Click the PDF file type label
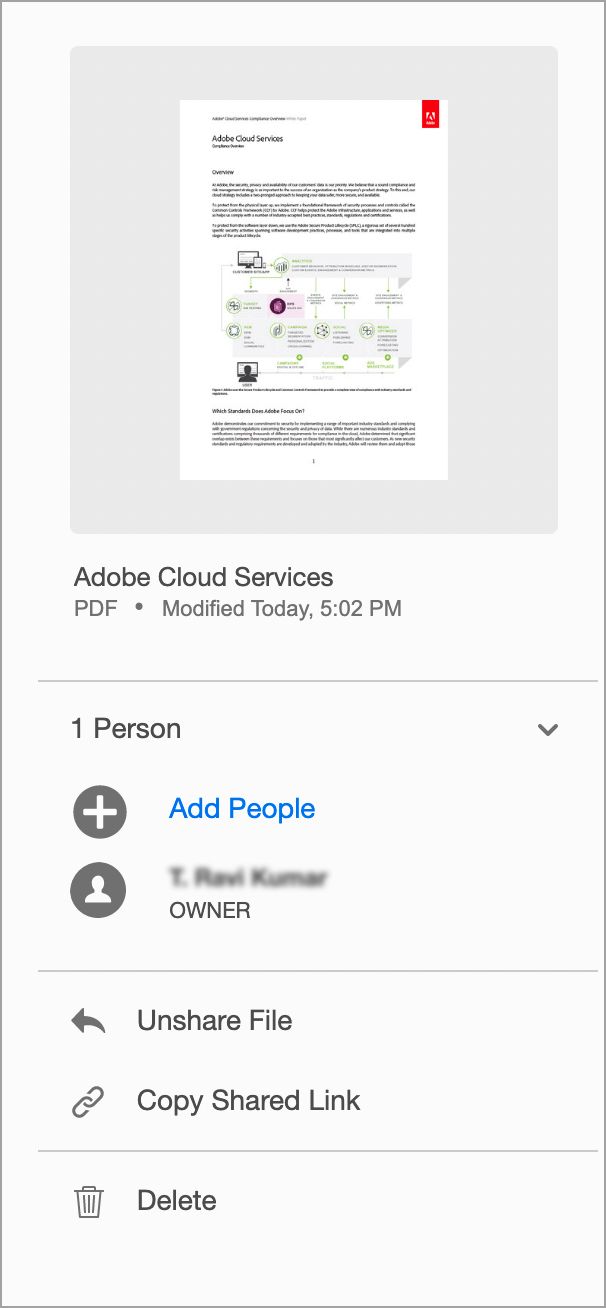Image resolution: width=606 pixels, height=1308 pixels. pyautogui.click(x=96, y=608)
